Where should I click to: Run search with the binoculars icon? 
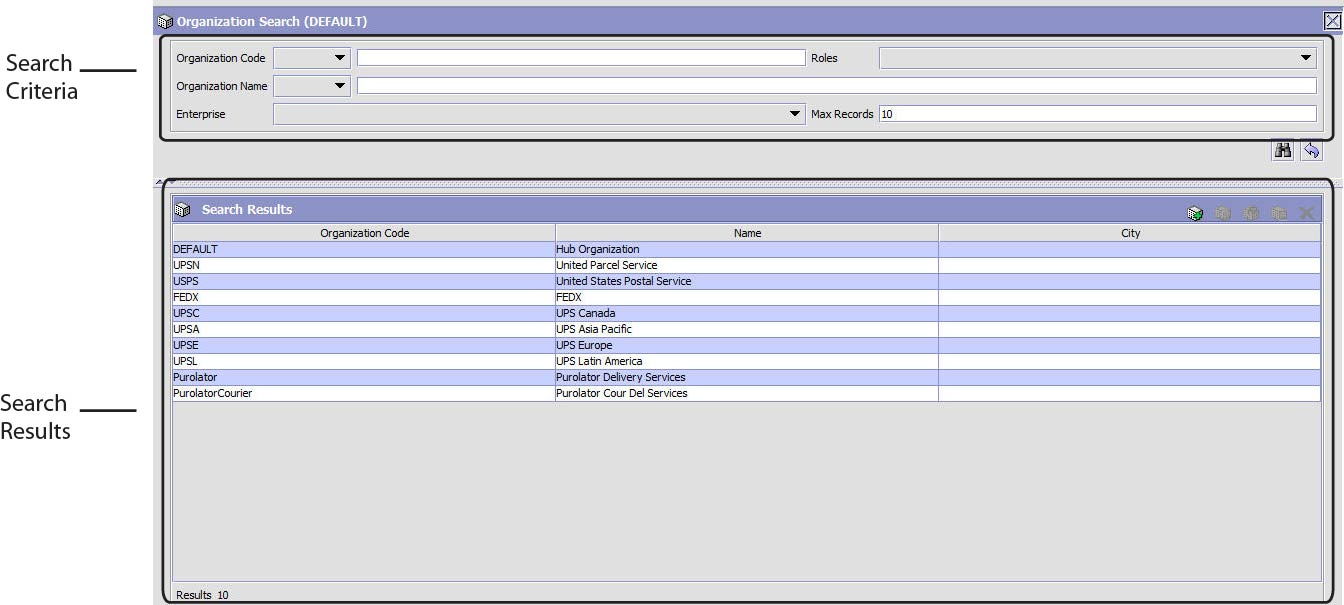(x=1283, y=150)
